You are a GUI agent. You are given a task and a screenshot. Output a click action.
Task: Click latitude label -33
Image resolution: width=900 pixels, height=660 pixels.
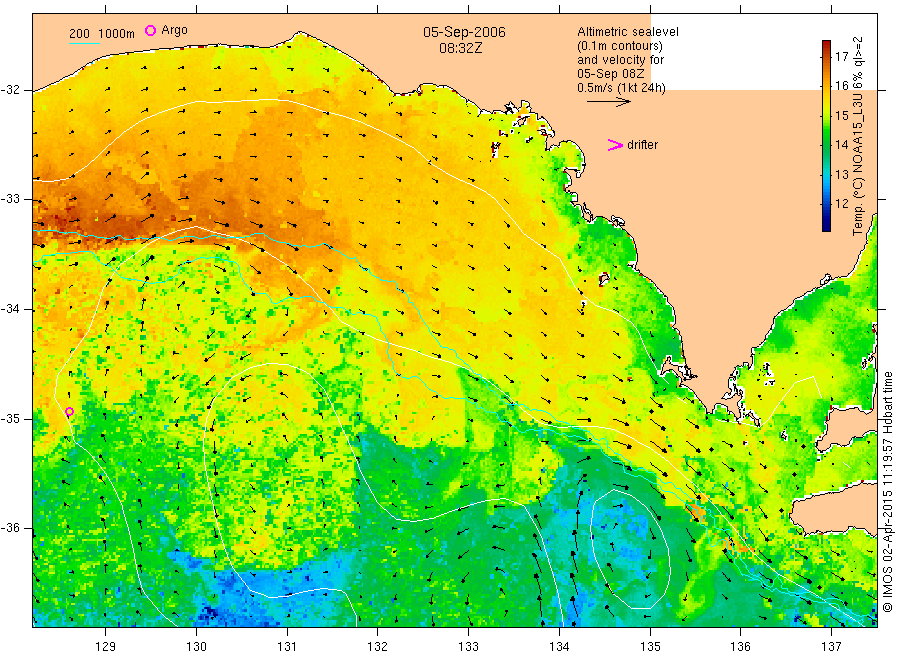[x=10, y=199]
